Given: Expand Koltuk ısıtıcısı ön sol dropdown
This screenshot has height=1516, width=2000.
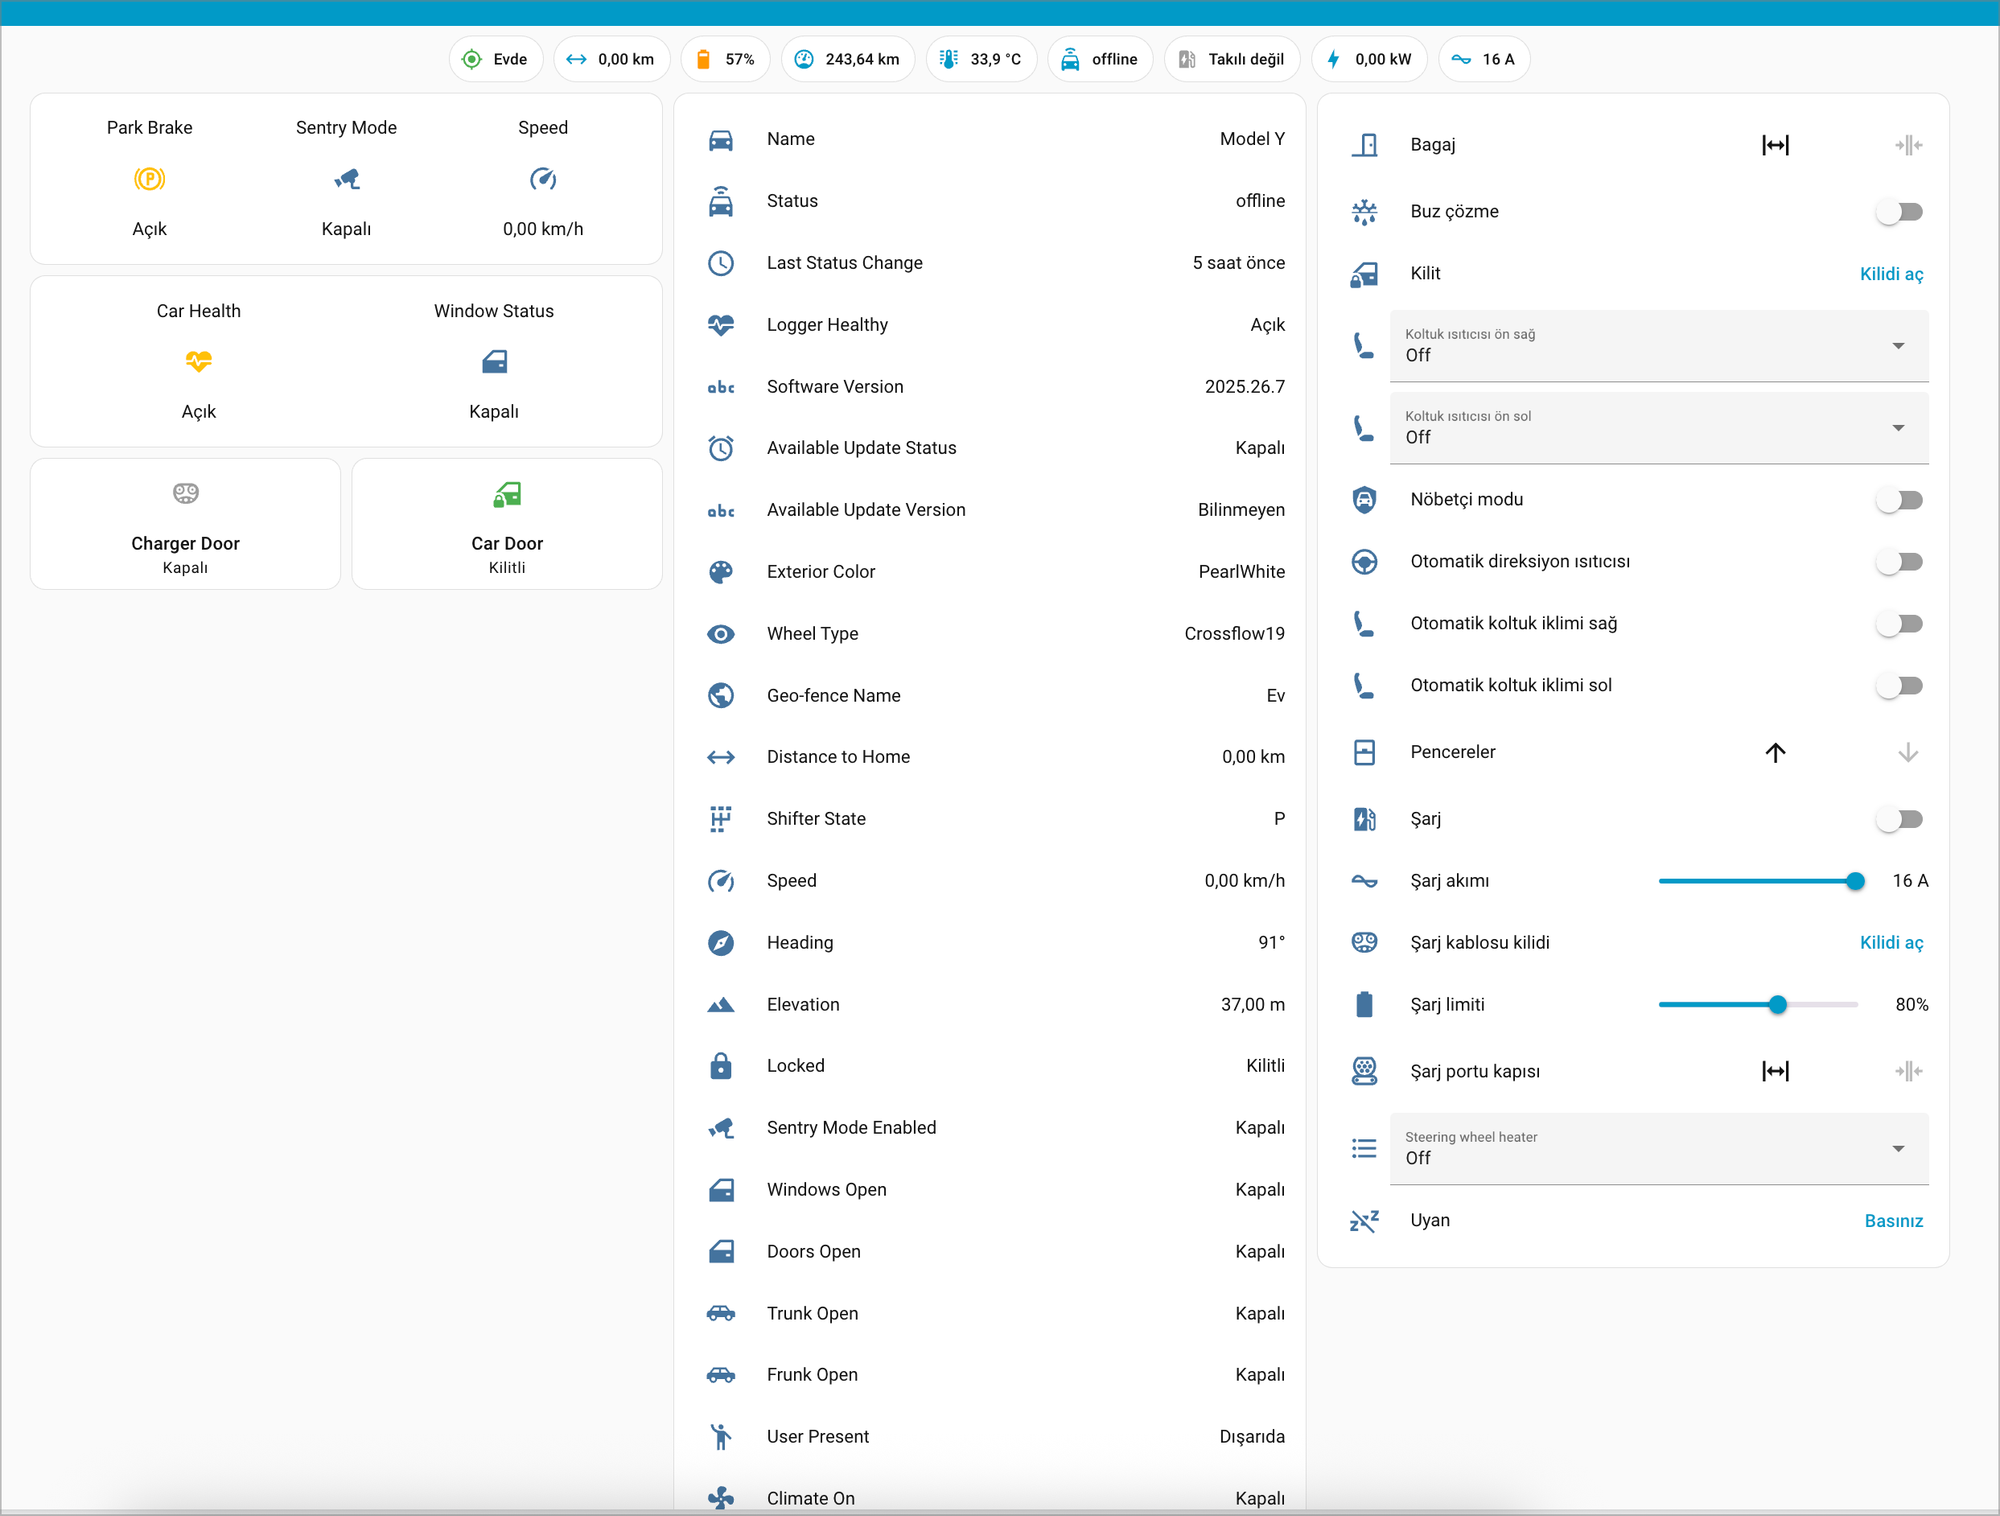Looking at the screenshot, I should [x=1658, y=428].
